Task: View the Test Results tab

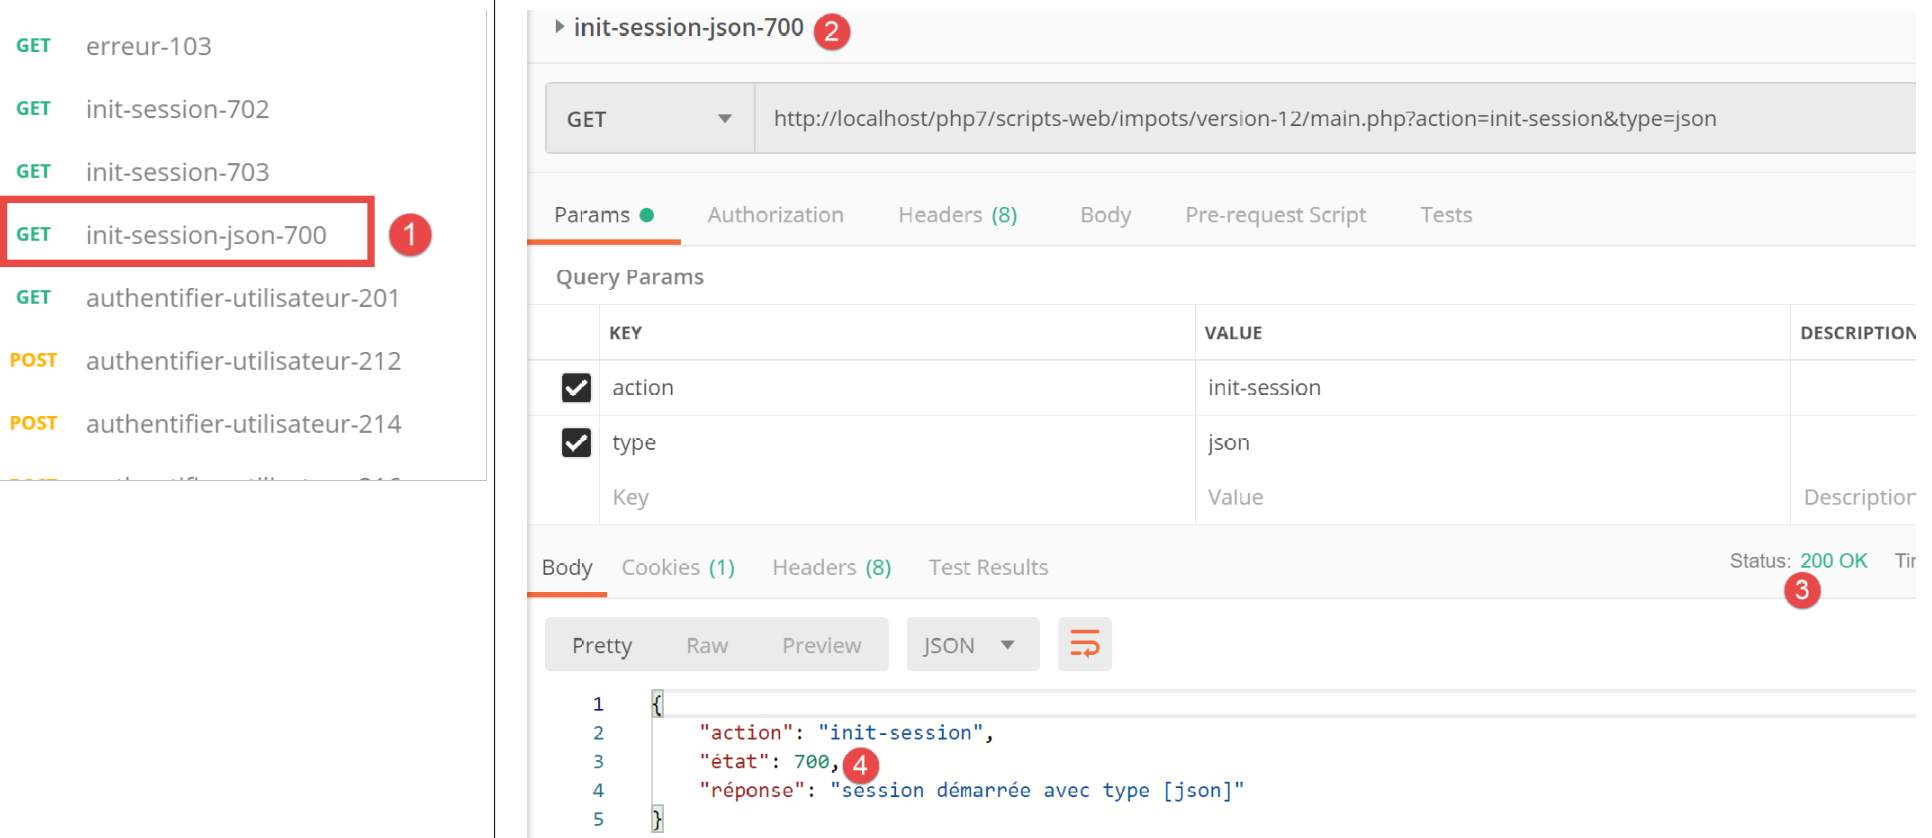Action: tap(988, 568)
